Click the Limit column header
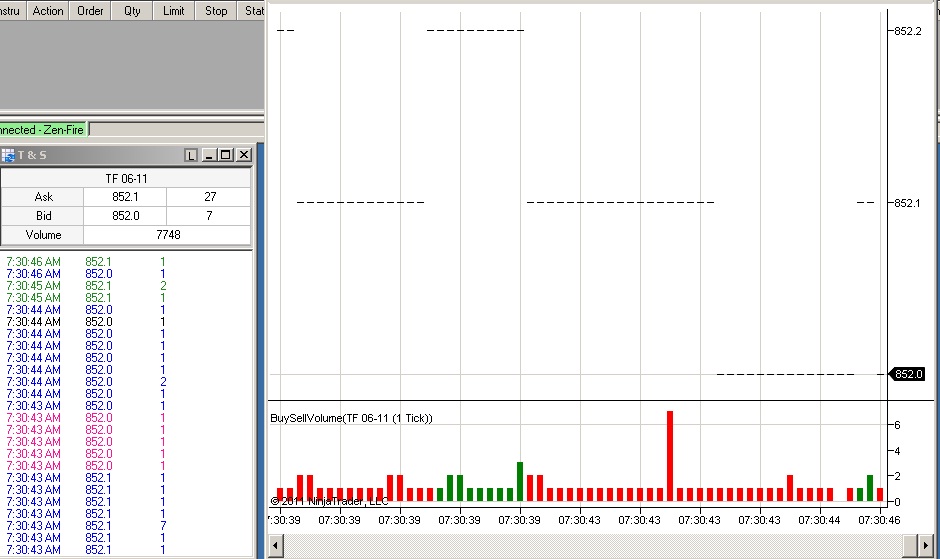 (x=174, y=11)
